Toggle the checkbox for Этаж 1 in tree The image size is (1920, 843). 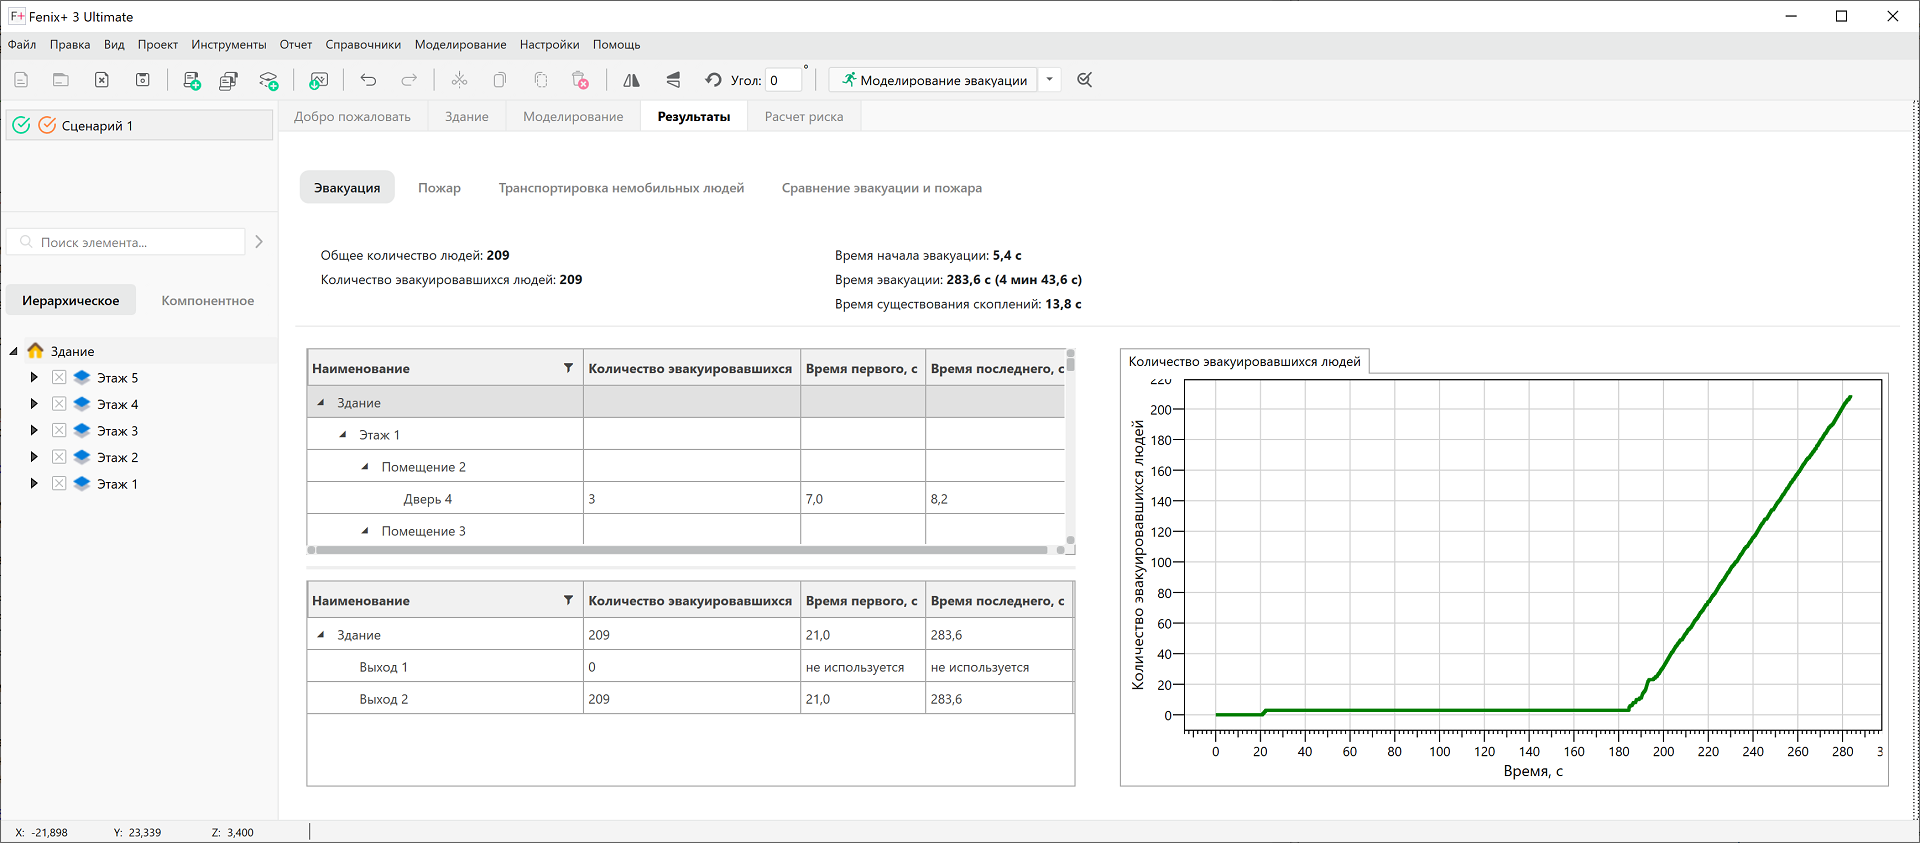coord(59,483)
